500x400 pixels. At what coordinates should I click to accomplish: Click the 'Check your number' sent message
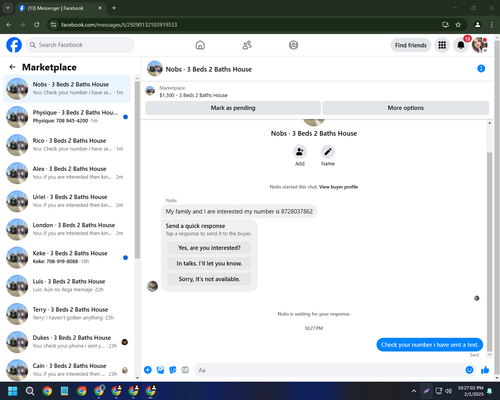[x=430, y=345]
